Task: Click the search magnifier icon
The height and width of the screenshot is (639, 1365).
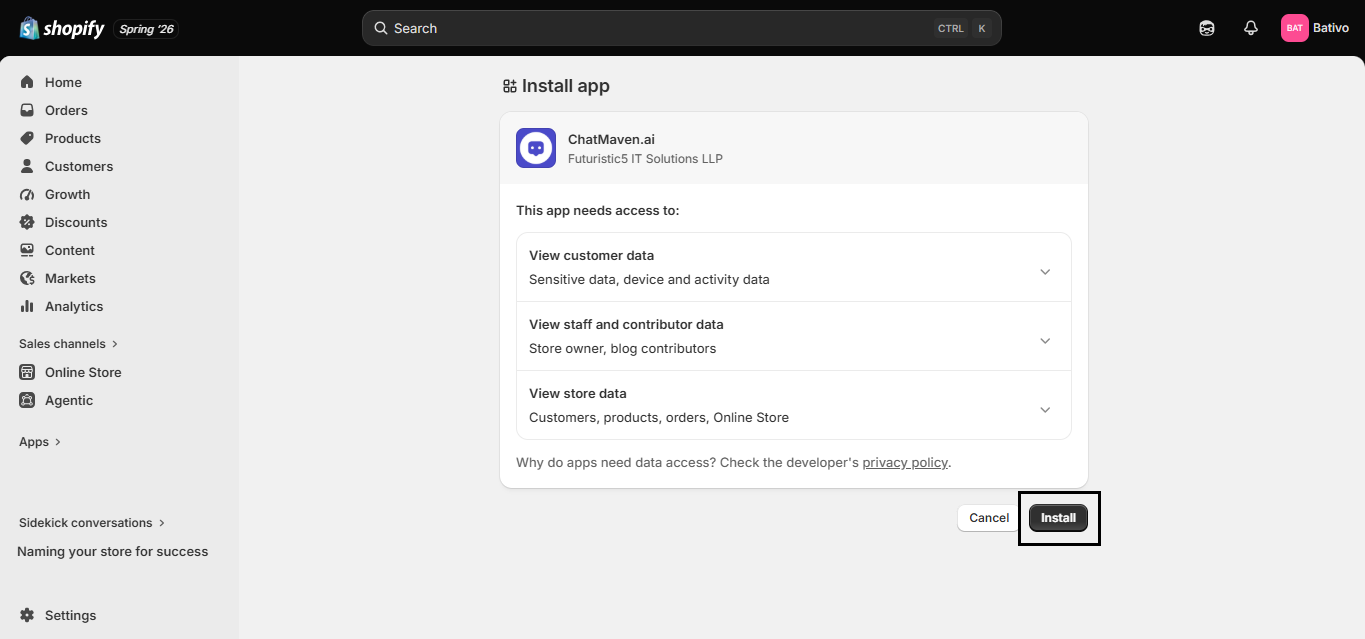Action: (381, 28)
